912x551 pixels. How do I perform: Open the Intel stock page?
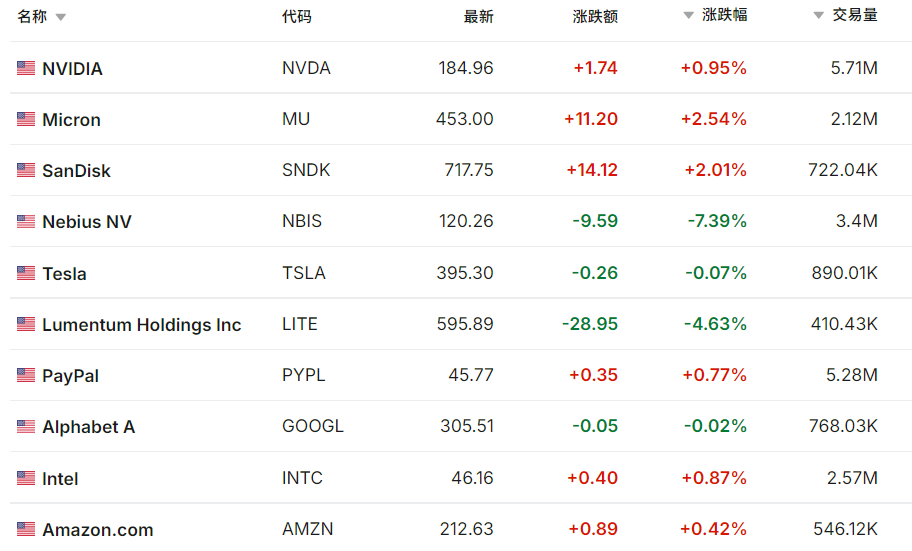coord(60,479)
